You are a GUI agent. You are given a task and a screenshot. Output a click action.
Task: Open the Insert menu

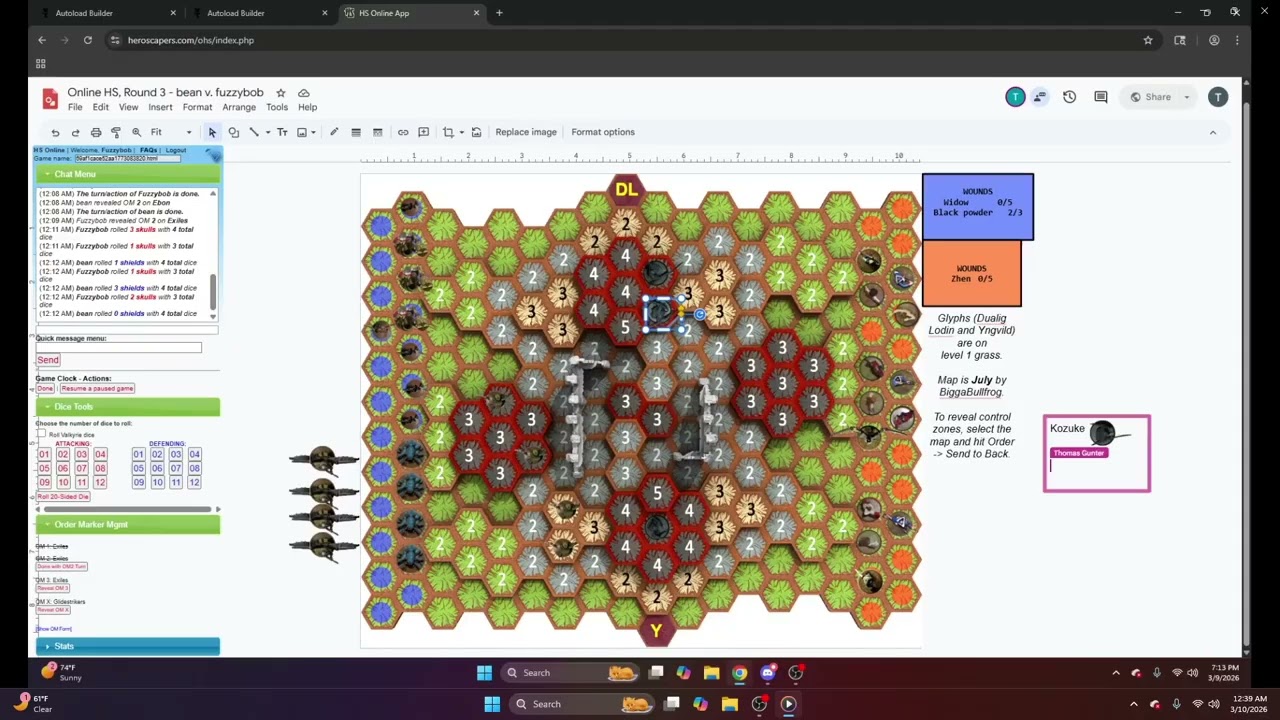[x=160, y=107]
